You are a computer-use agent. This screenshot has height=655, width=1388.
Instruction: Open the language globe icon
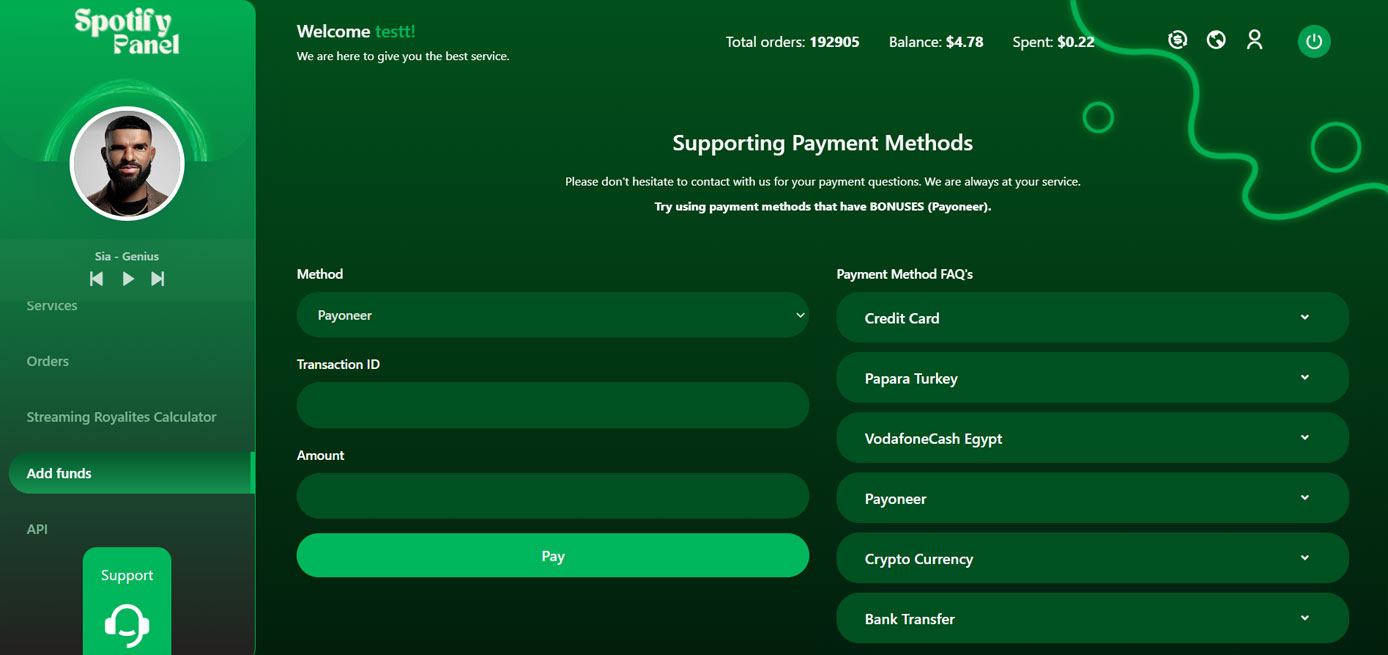(x=1216, y=40)
